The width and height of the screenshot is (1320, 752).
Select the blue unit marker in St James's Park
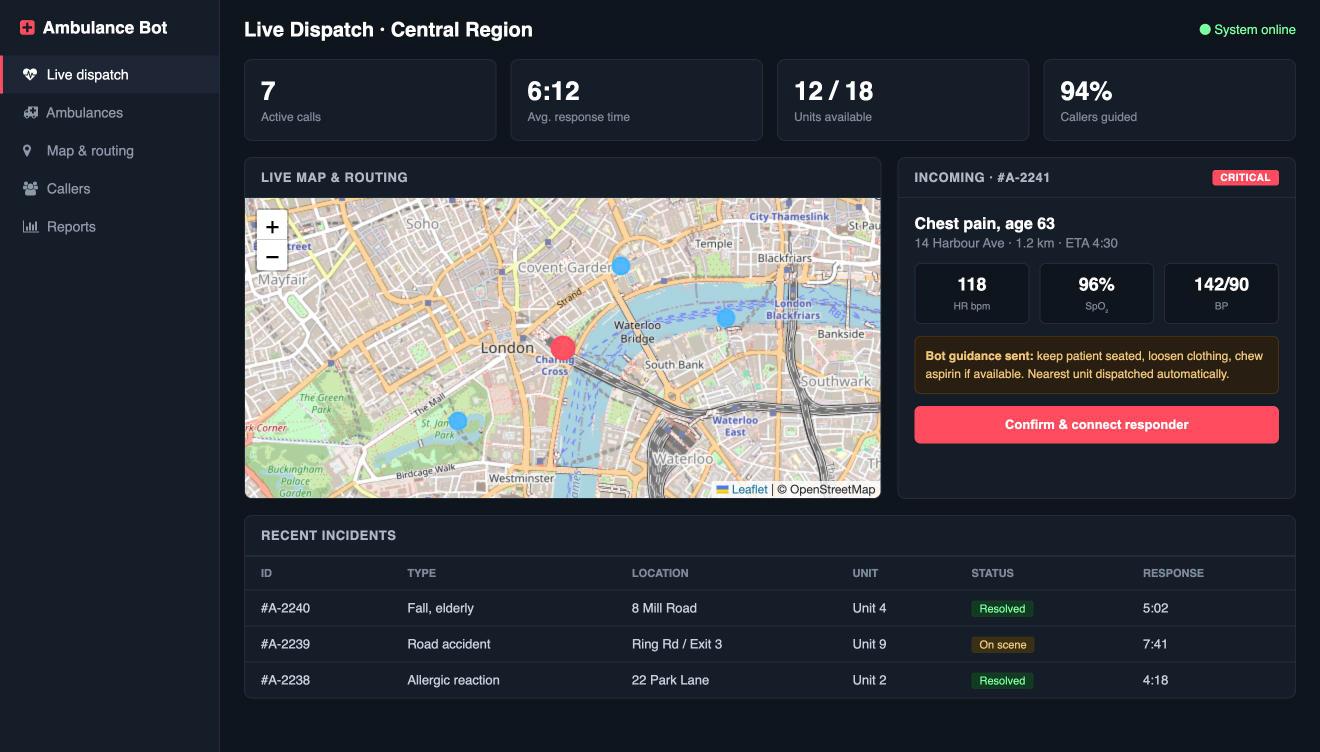(458, 421)
